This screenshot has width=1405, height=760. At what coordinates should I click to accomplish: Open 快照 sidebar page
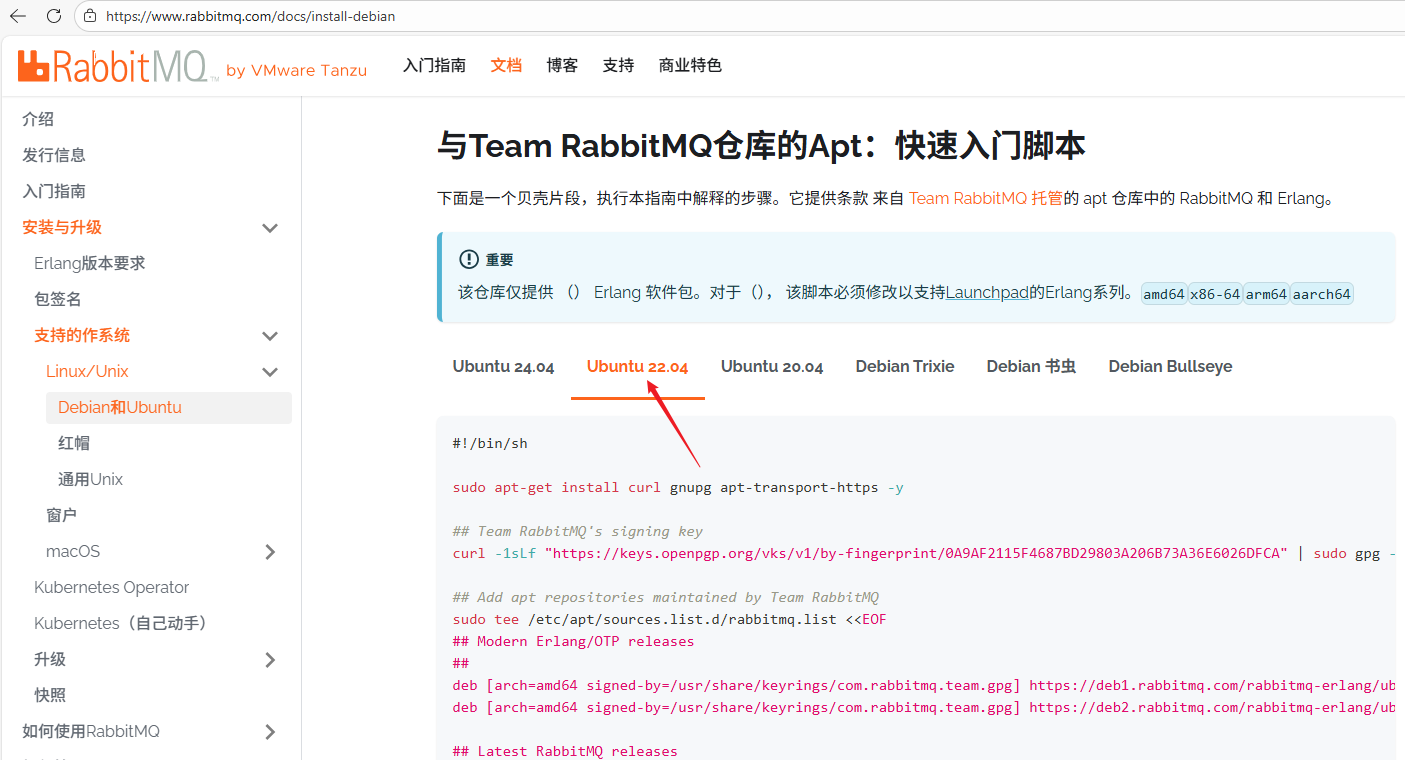50,695
